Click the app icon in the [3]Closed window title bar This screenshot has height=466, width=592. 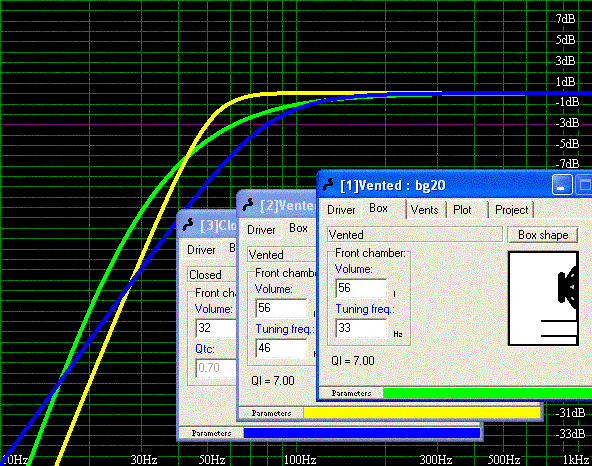tap(188, 225)
